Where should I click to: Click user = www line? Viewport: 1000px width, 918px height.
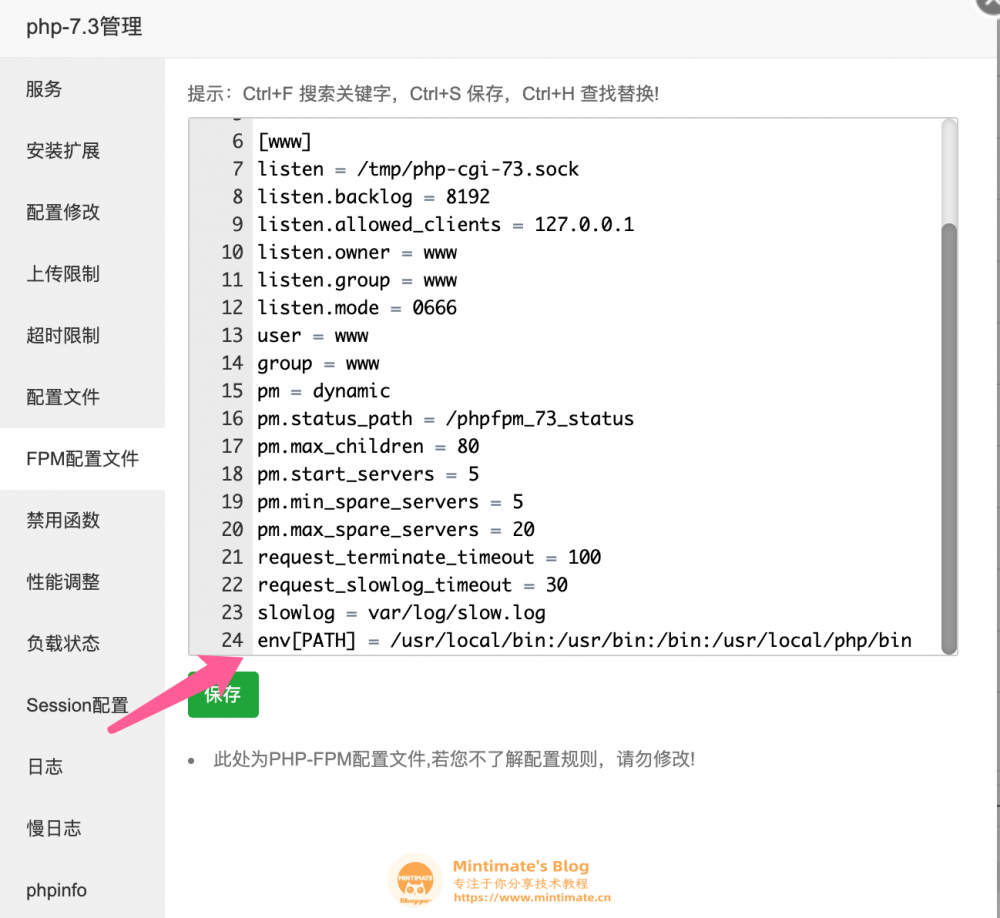pyautogui.click(x=312, y=336)
